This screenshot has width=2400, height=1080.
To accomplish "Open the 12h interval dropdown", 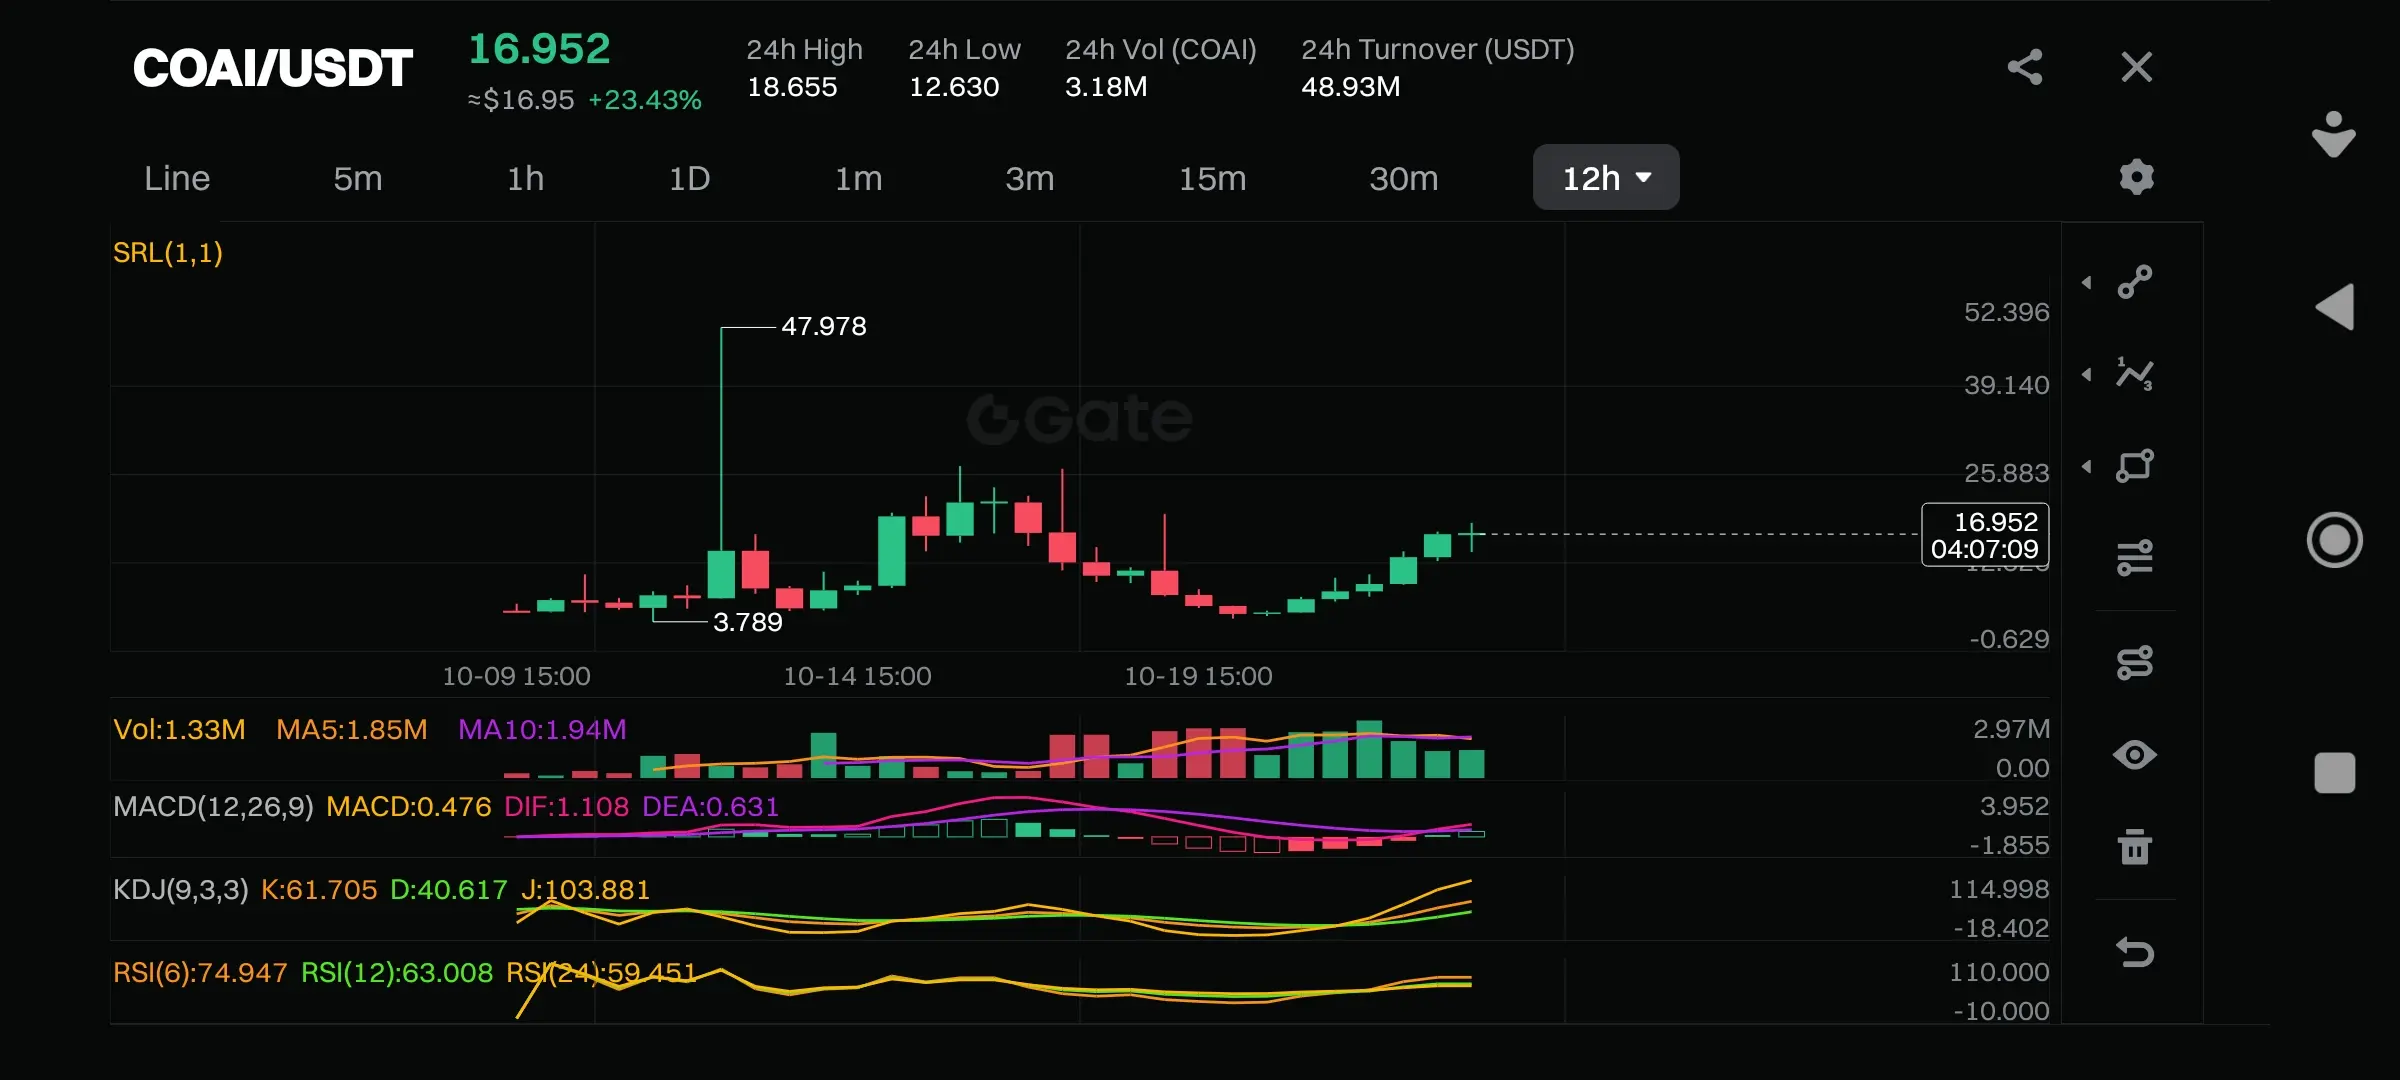I will tap(1605, 178).
